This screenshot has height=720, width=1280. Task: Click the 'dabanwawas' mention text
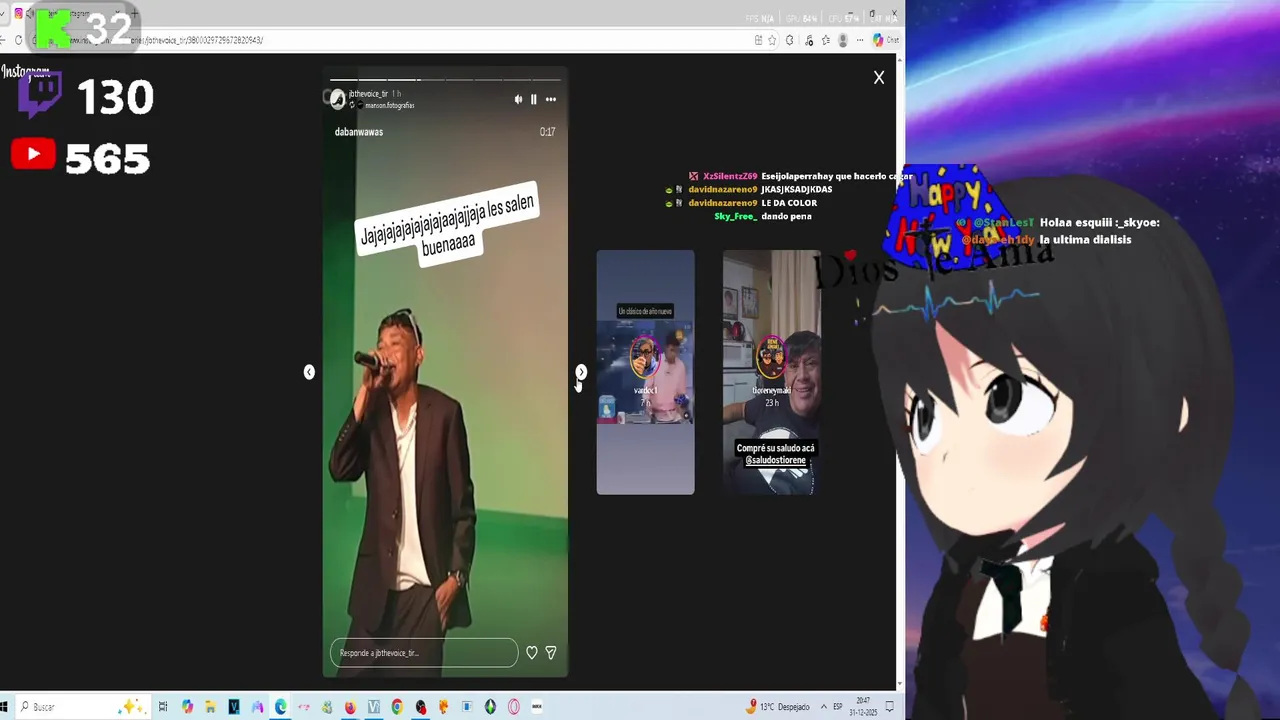click(x=359, y=132)
